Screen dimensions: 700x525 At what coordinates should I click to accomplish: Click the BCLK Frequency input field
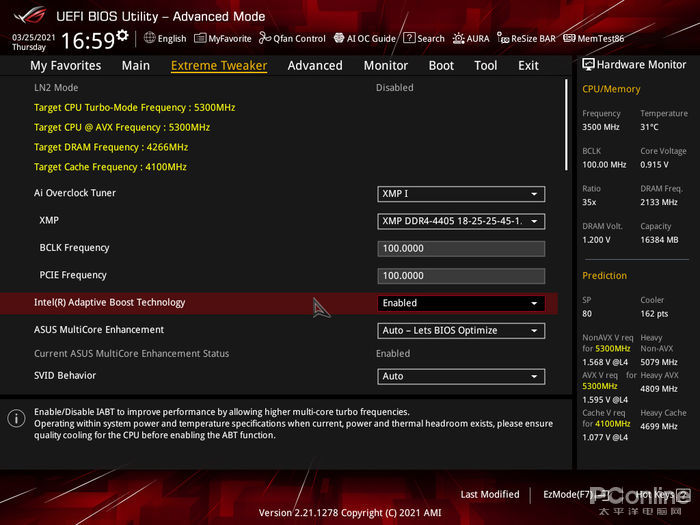461,249
